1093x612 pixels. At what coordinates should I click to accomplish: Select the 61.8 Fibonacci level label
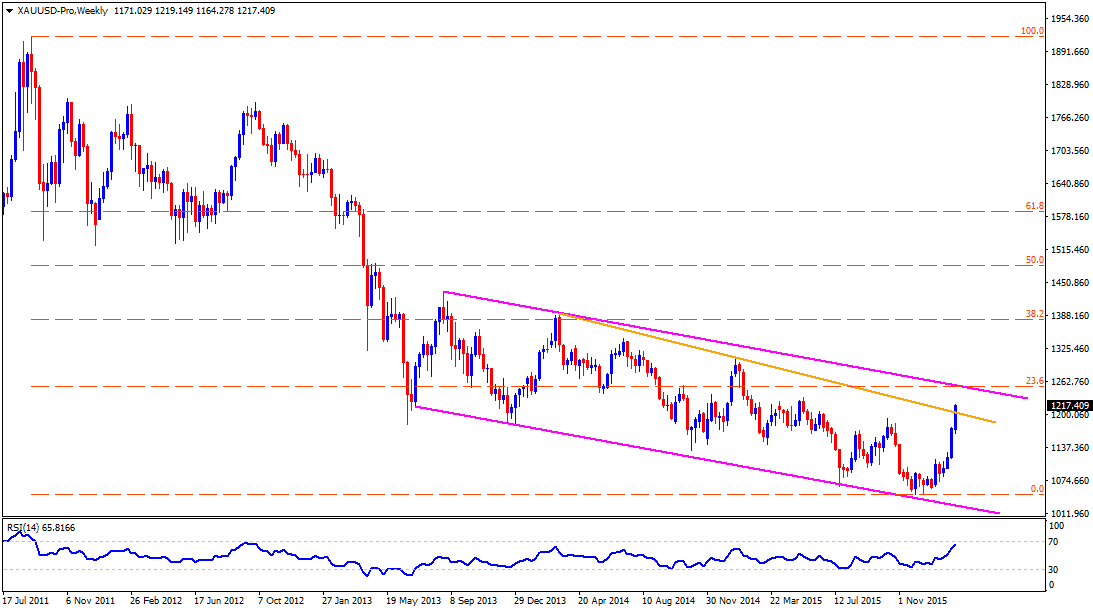click(x=1035, y=206)
